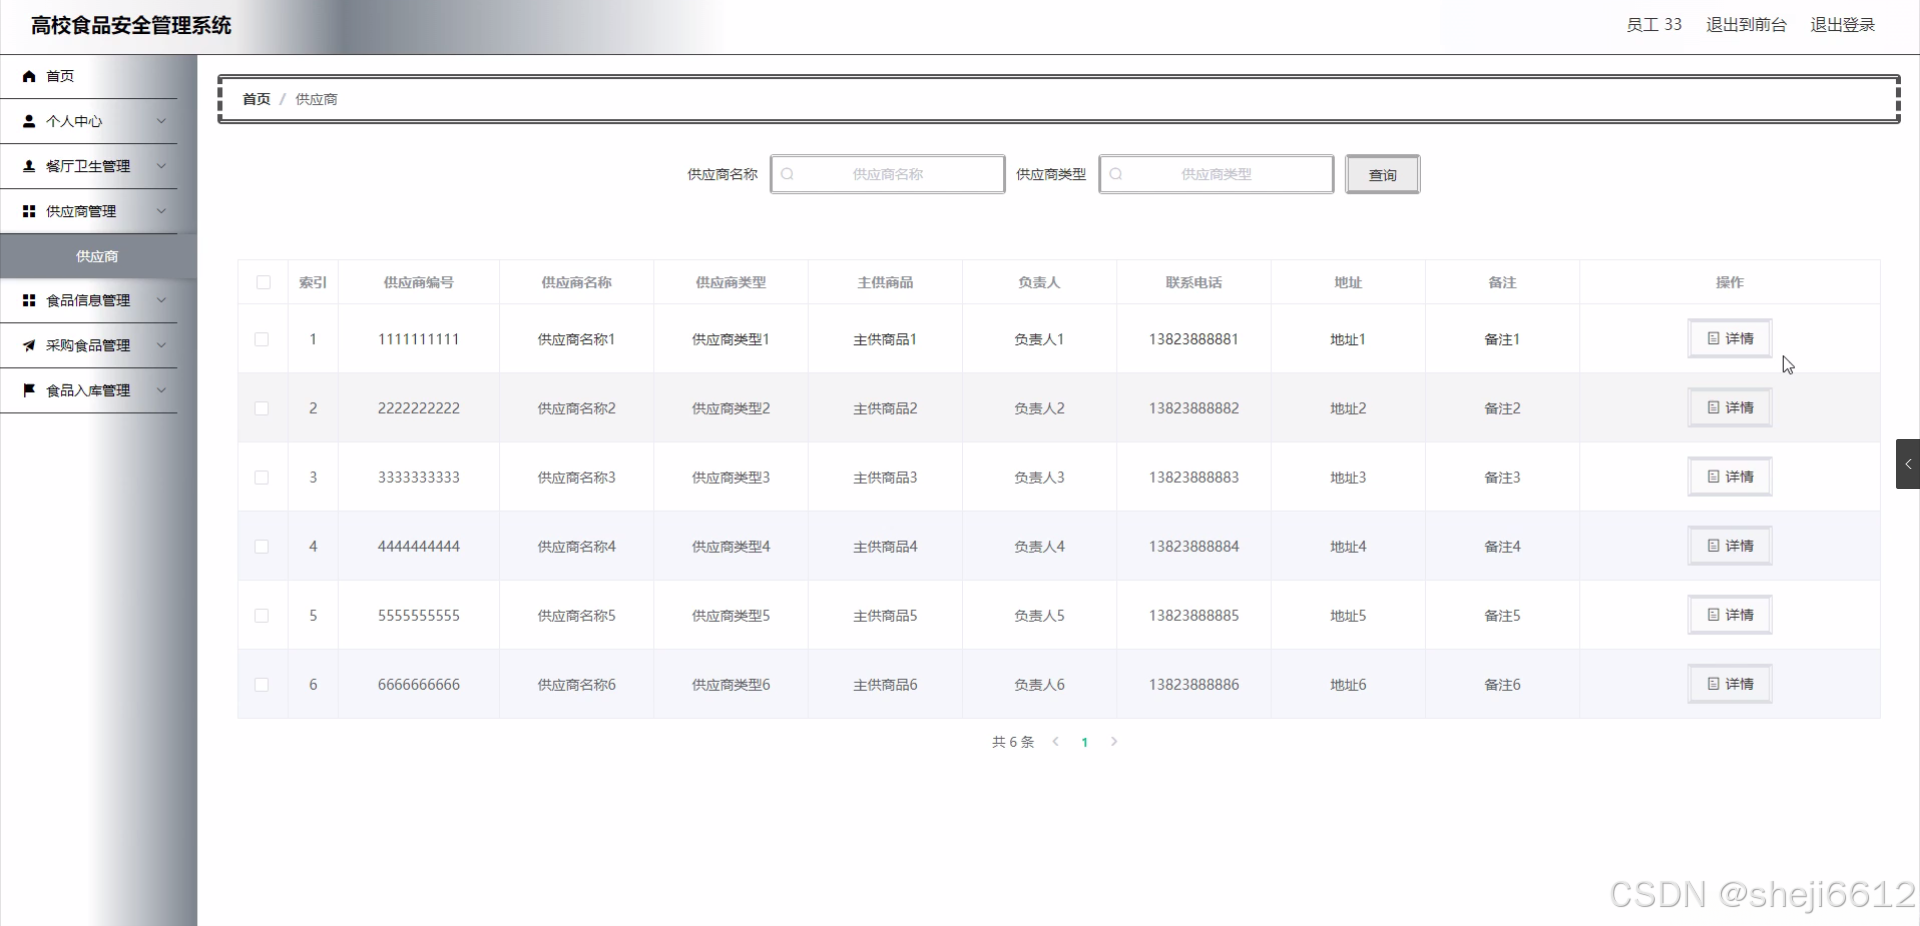Check the row for 供应商名称6

click(262, 684)
